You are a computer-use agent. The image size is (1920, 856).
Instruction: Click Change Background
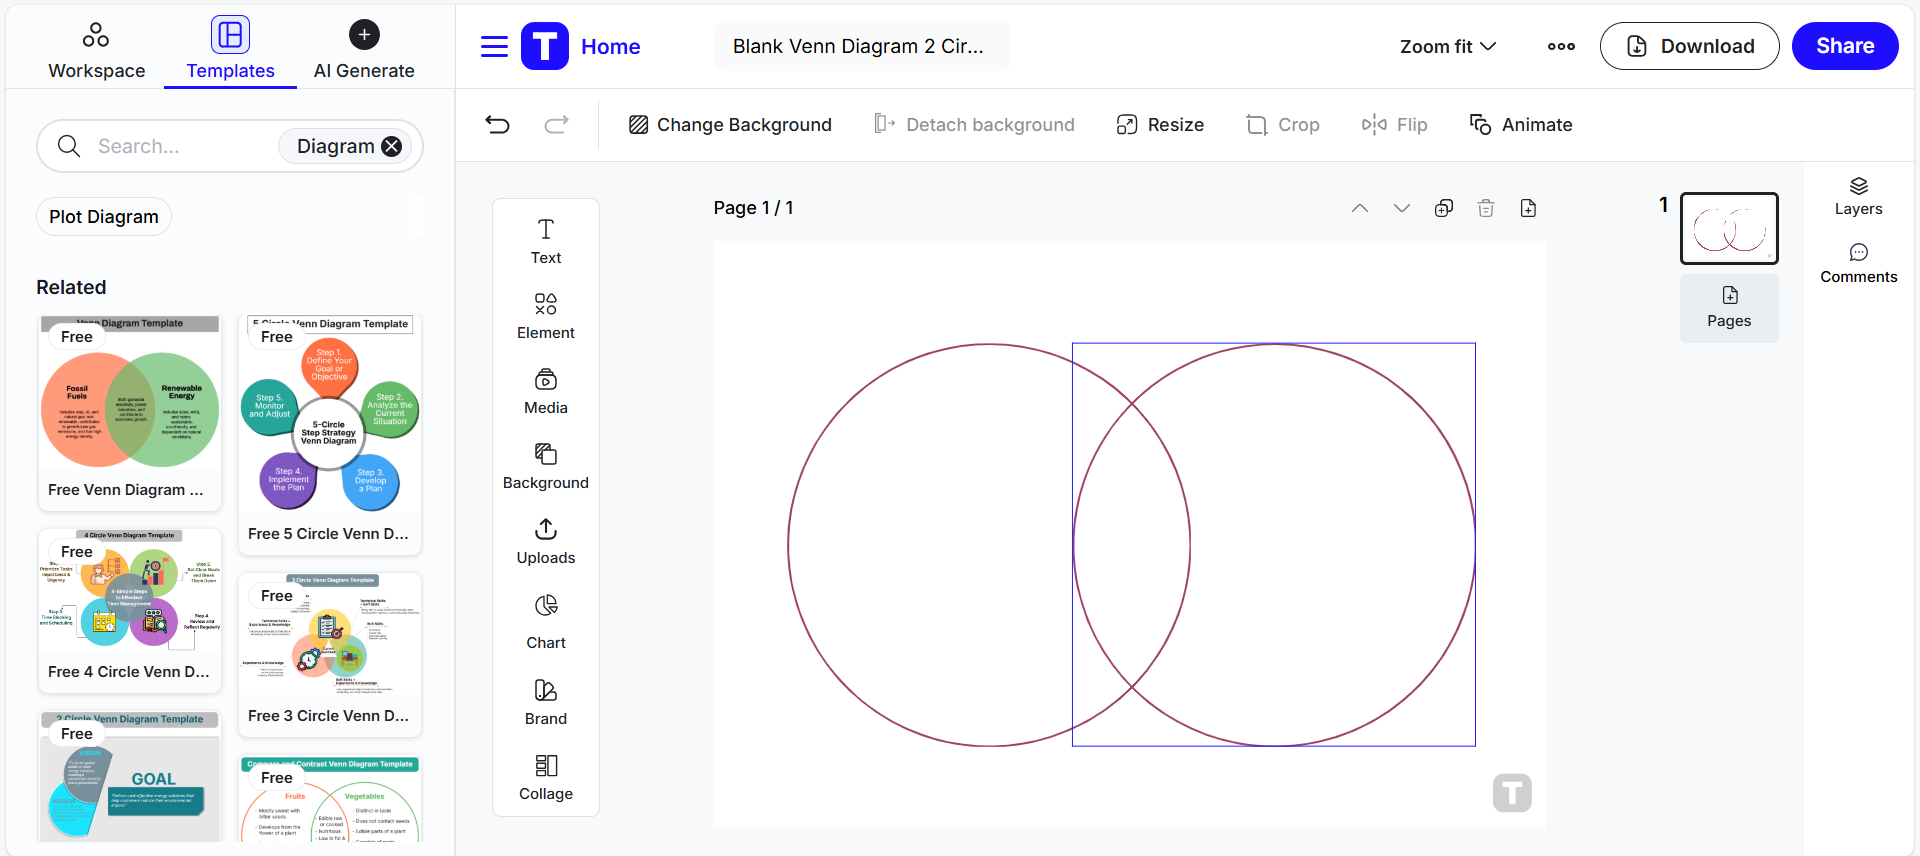coord(730,125)
